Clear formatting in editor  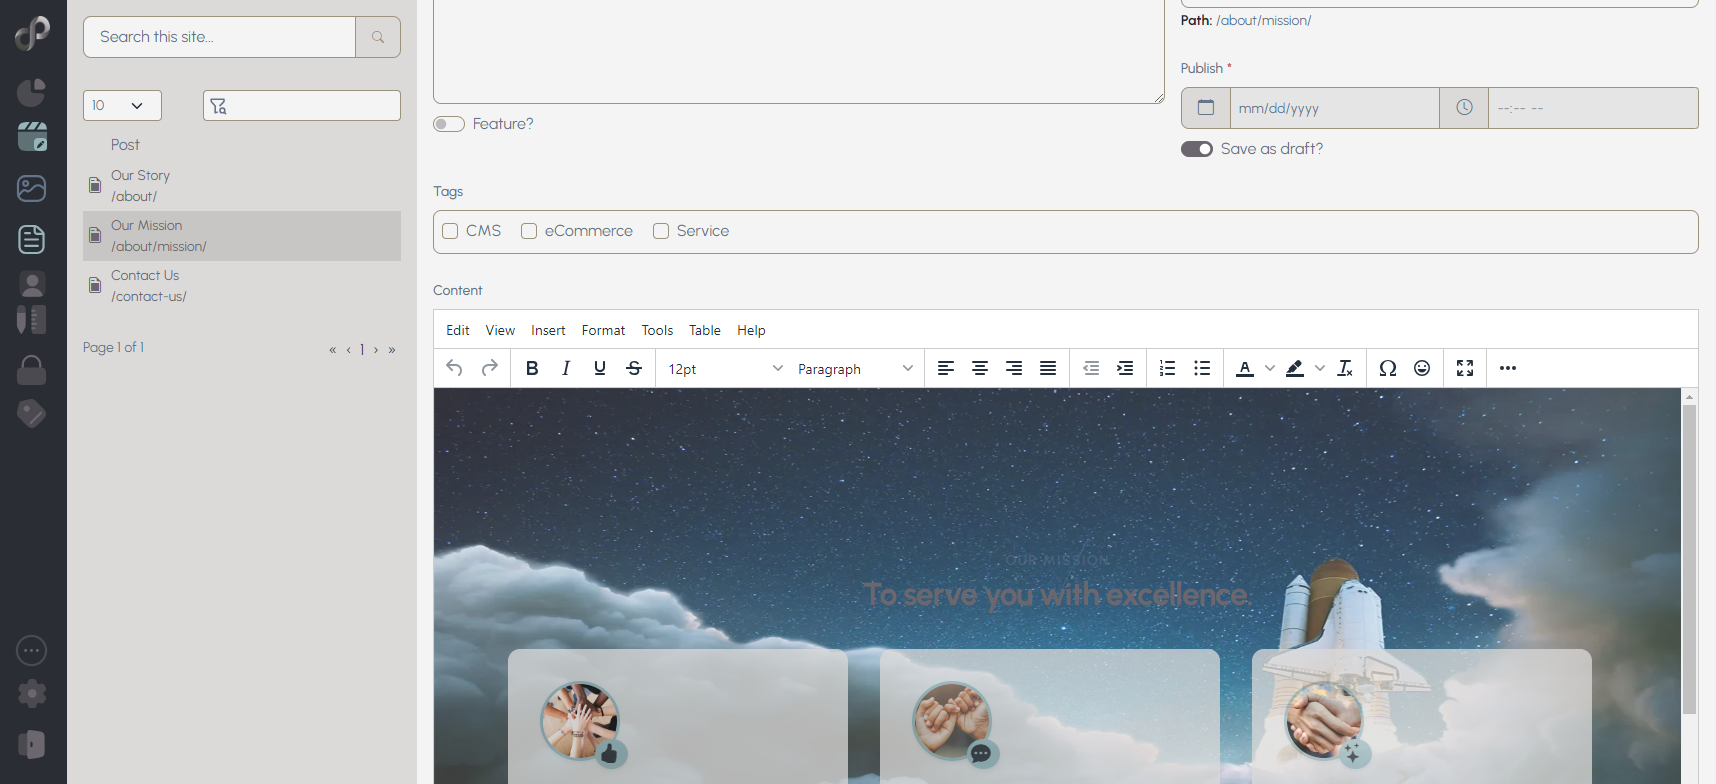(x=1345, y=368)
